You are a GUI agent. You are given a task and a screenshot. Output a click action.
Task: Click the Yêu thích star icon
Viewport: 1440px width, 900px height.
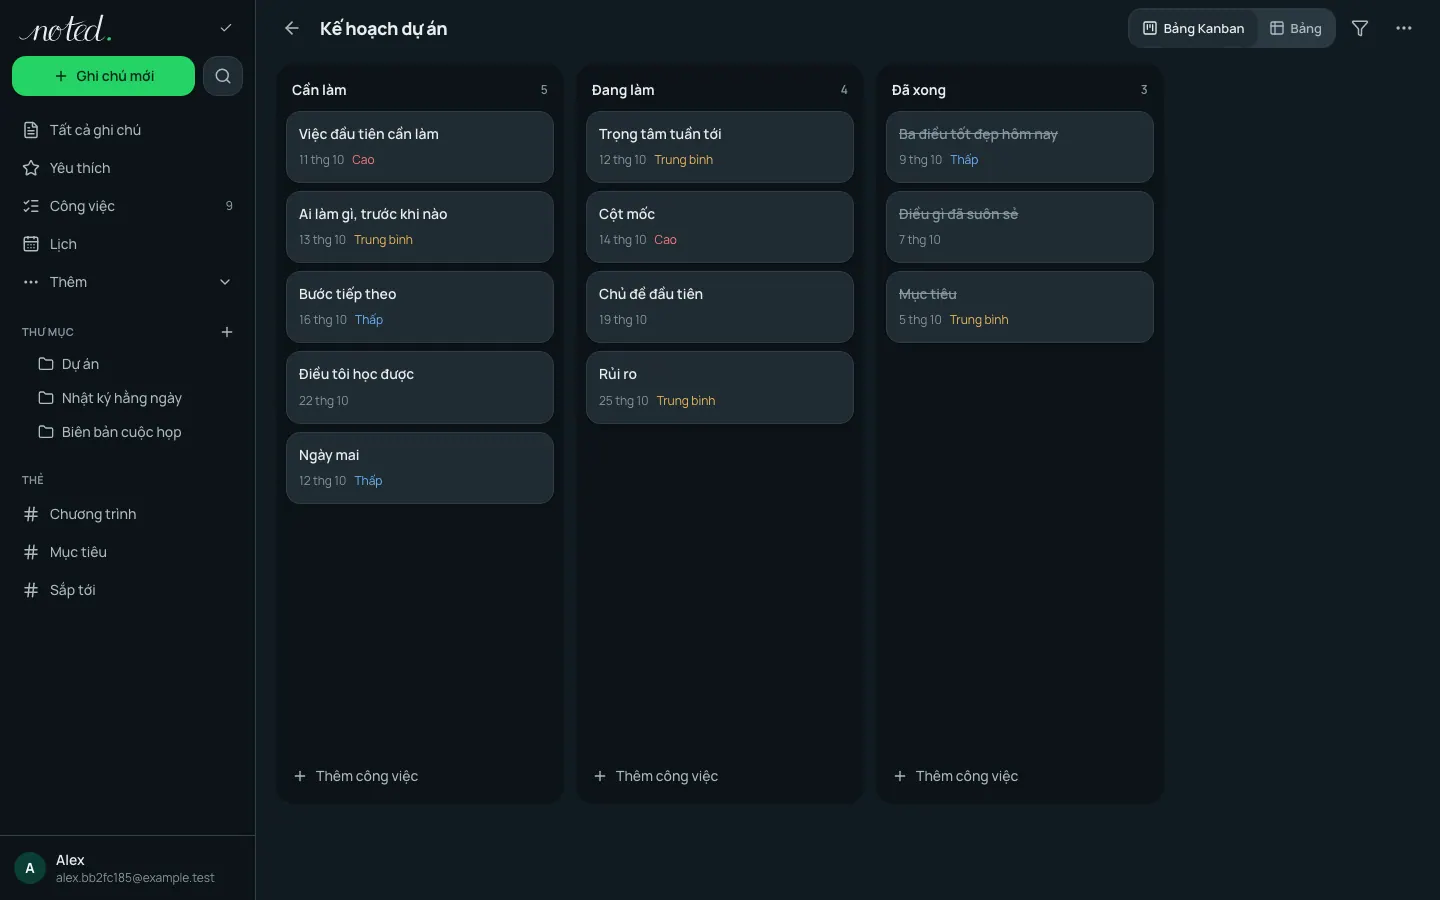pyautogui.click(x=31, y=168)
